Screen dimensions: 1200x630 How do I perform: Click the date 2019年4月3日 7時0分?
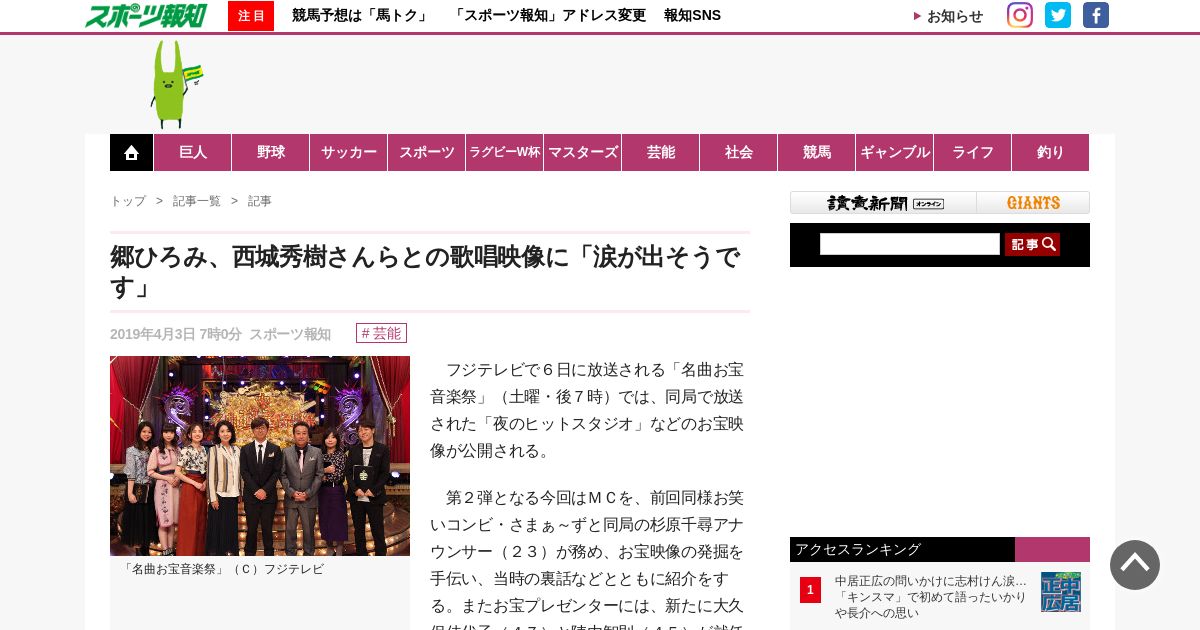coord(176,334)
